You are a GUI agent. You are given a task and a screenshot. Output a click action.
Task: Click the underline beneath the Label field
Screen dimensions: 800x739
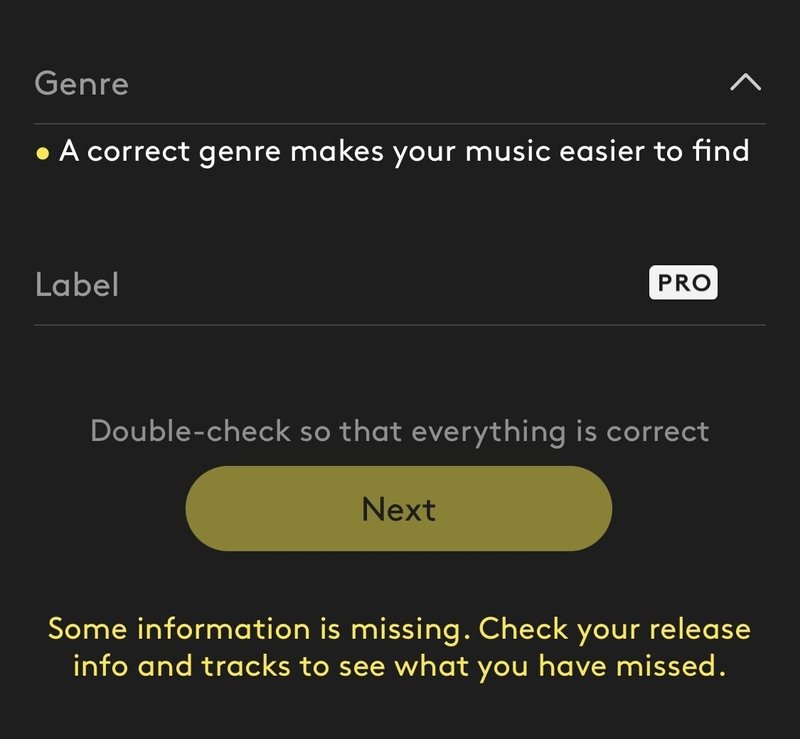[x=399, y=324]
